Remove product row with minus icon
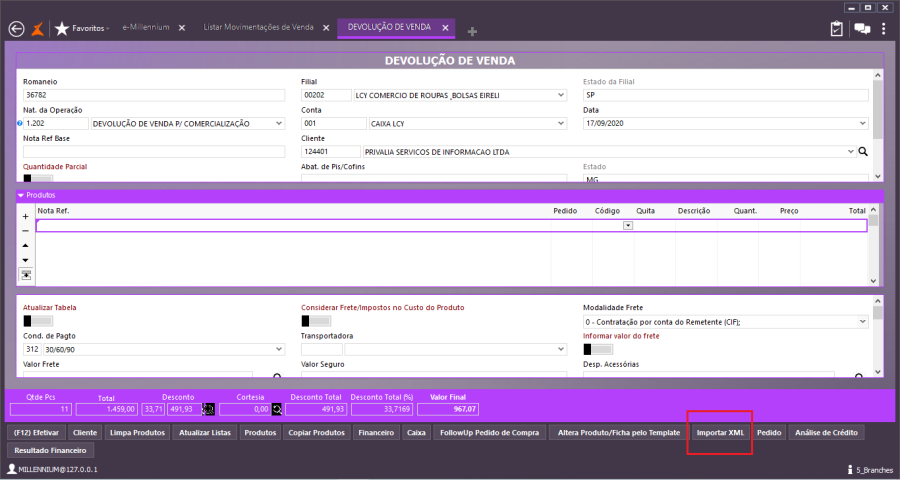The height and width of the screenshot is (480, 900). pos(25,231)
